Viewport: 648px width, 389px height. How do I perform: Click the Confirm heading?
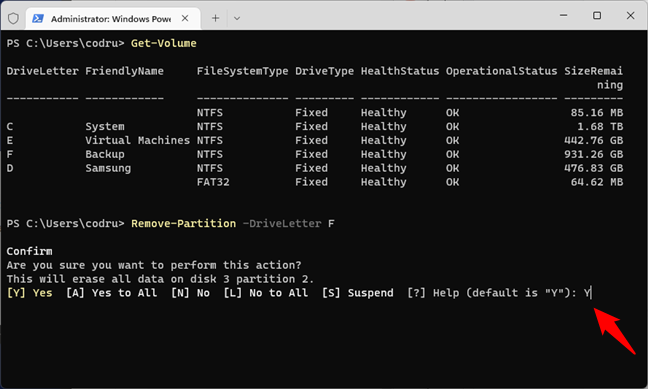pos(29,251)
